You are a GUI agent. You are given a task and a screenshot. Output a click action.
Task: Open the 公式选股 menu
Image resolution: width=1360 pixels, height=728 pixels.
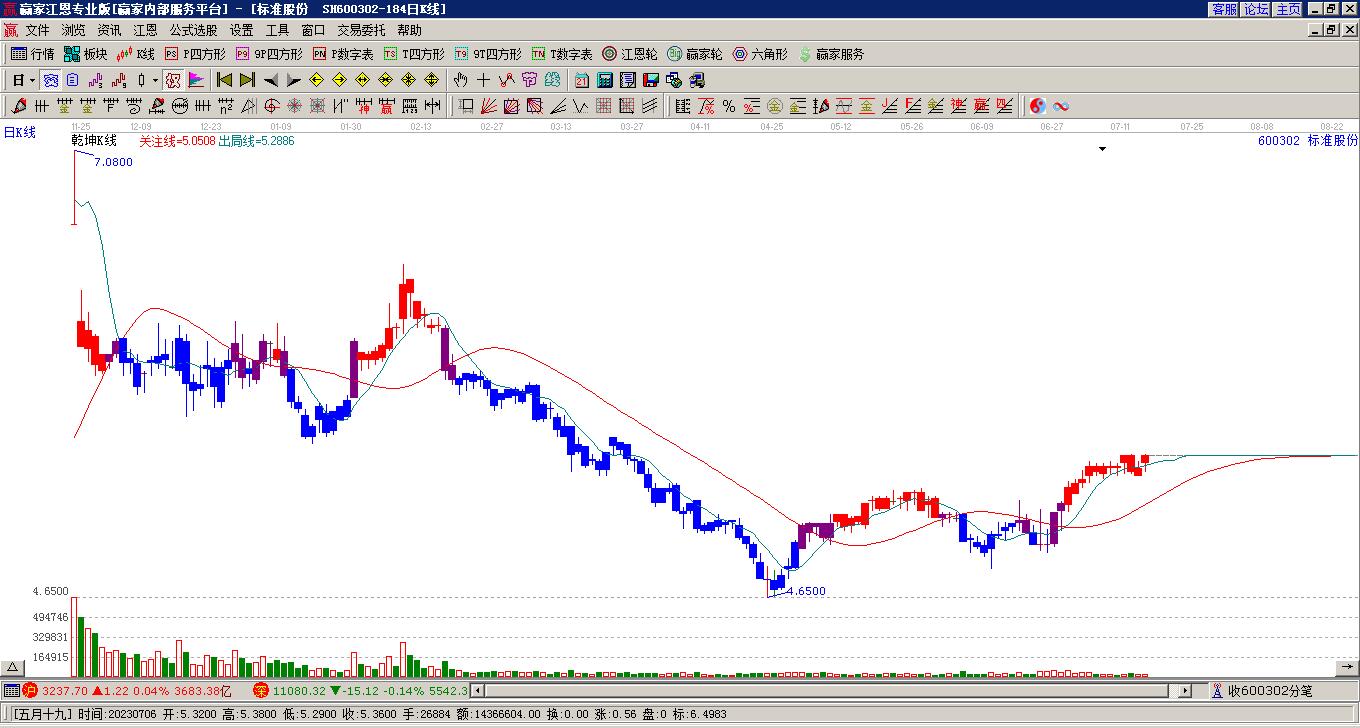coord(193,31)
